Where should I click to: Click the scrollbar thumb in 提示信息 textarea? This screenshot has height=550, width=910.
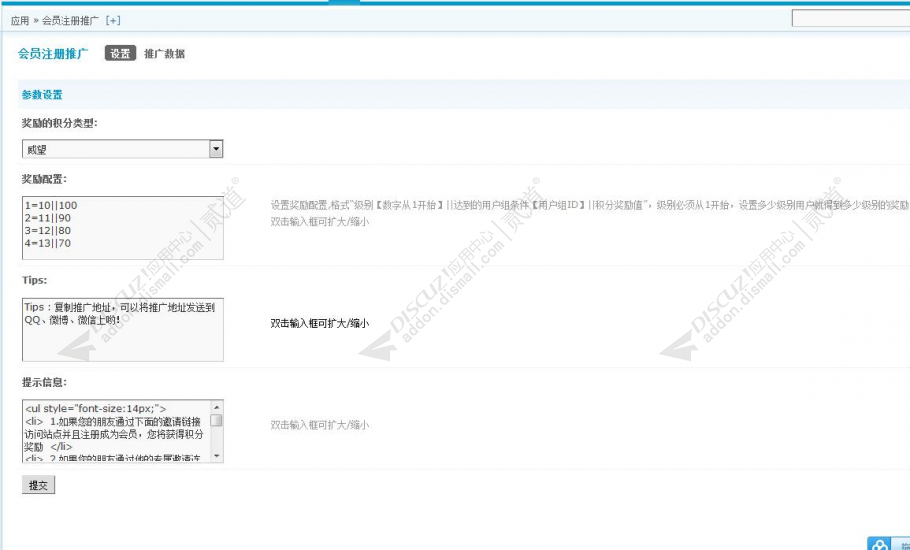click(x=216, y=420)
